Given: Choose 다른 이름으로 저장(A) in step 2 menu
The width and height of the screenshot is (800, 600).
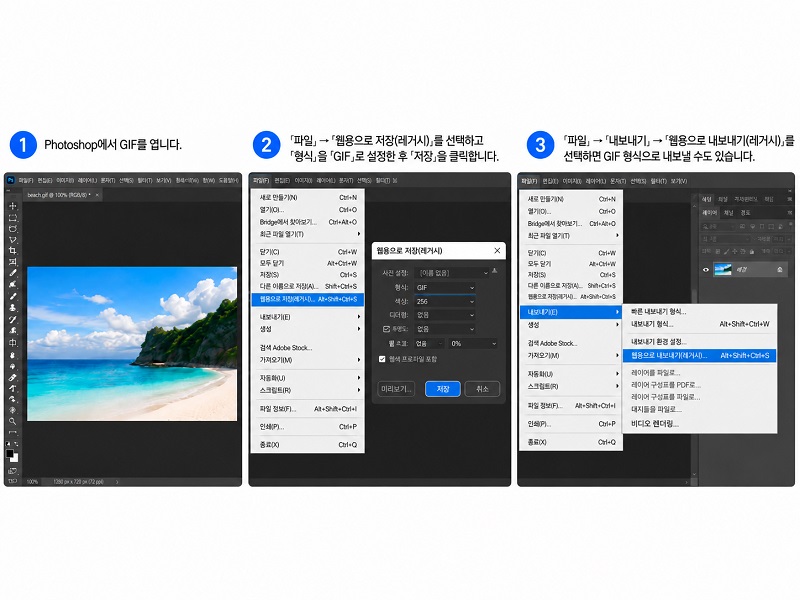Looking at the screenshot, I should point(307,286).
